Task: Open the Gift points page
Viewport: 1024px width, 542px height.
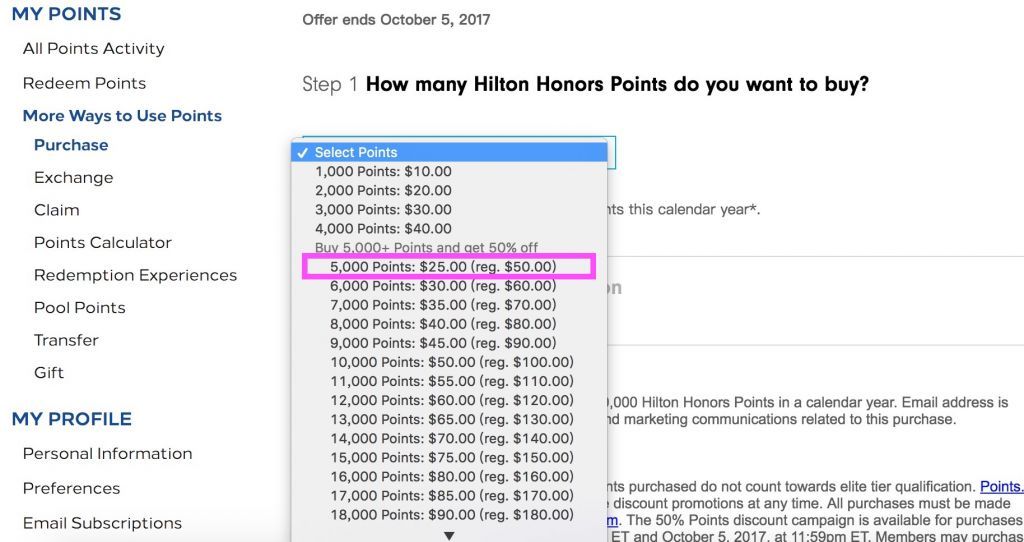Action: [49, 373]
